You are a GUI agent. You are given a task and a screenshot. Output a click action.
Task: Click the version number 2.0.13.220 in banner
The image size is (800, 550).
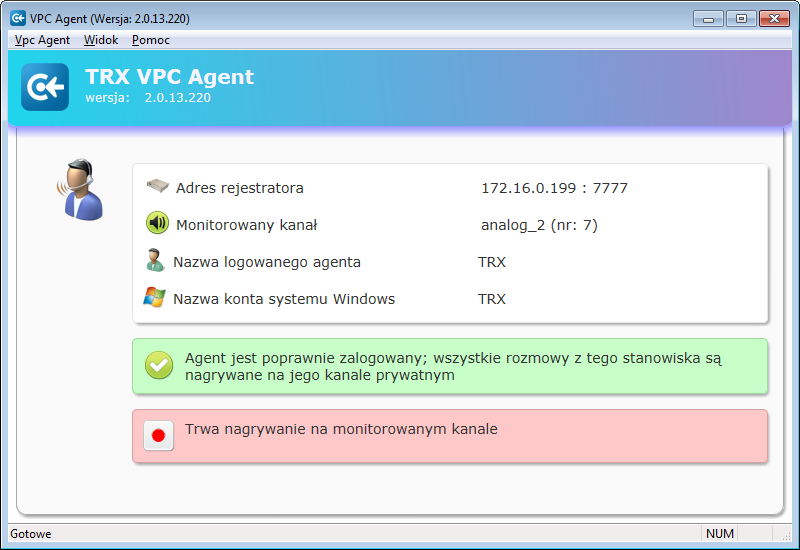coord(178,97)
